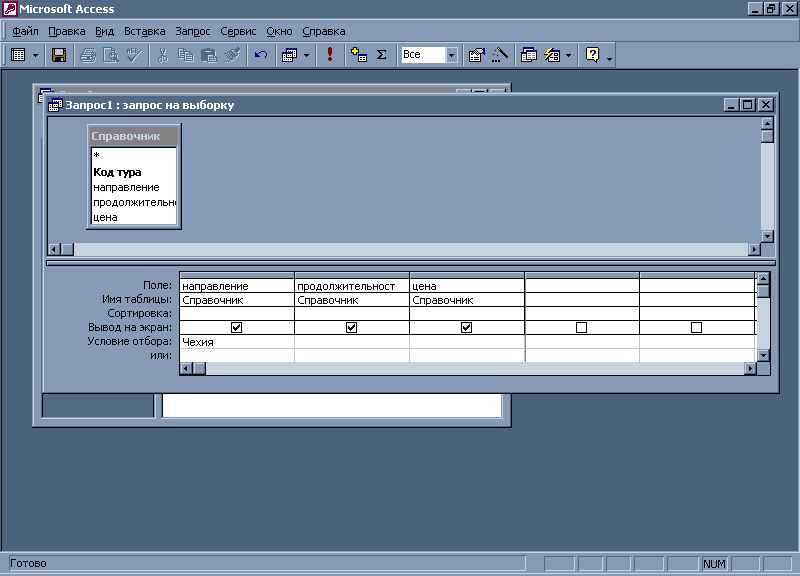This screenshot has width=800, height=576.
Task: Click left arrow of table pane horizontal scrollbar
Action: (x=54, y=249)
